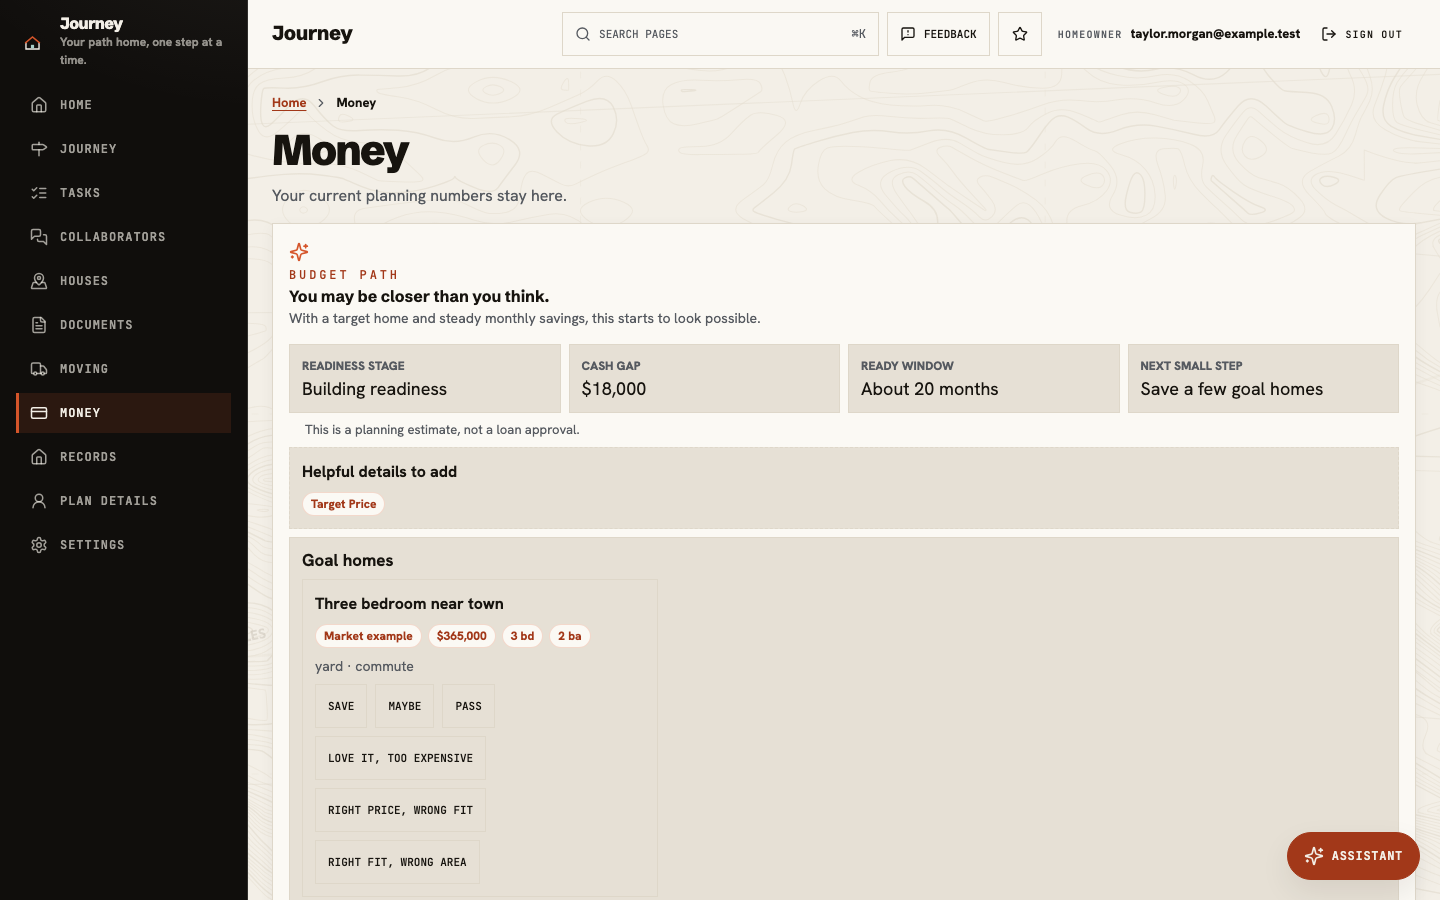Click the Tasks checklist icon

tap(39, 193)
